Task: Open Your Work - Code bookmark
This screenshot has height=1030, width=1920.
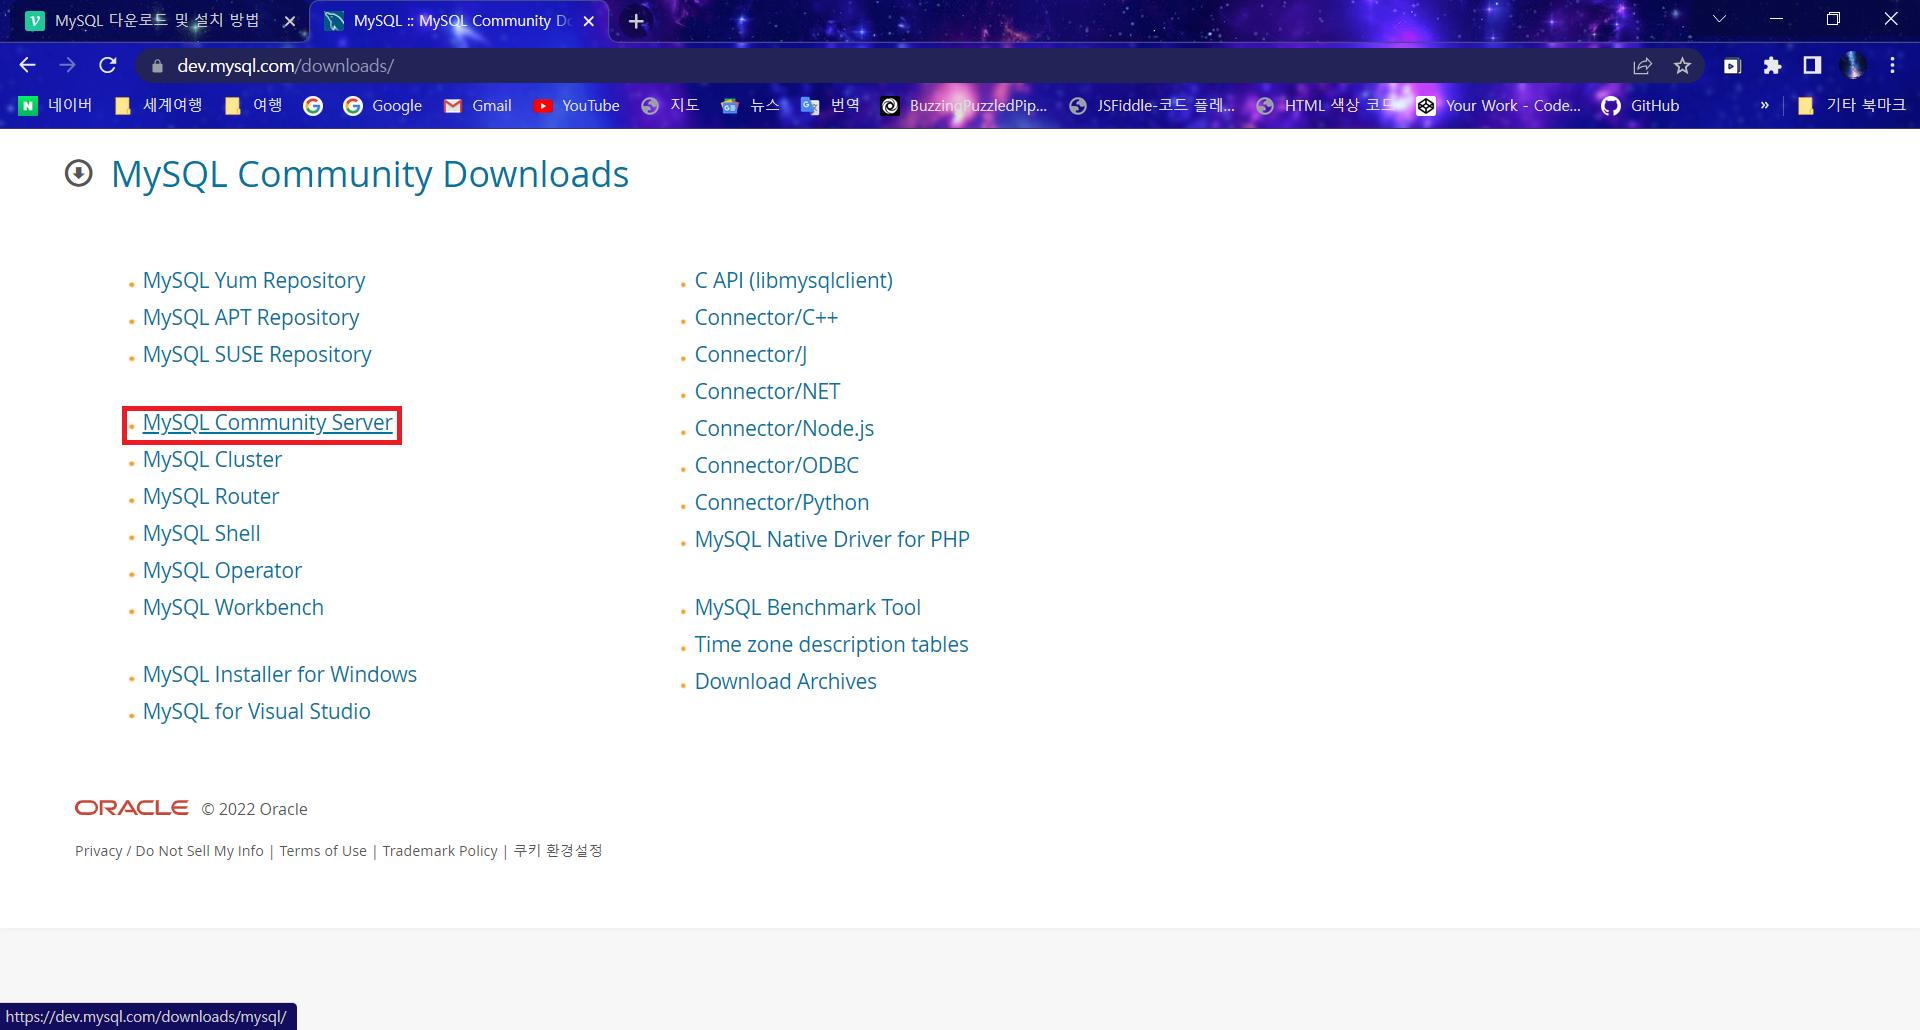Action: click(x=1500, y=105)
